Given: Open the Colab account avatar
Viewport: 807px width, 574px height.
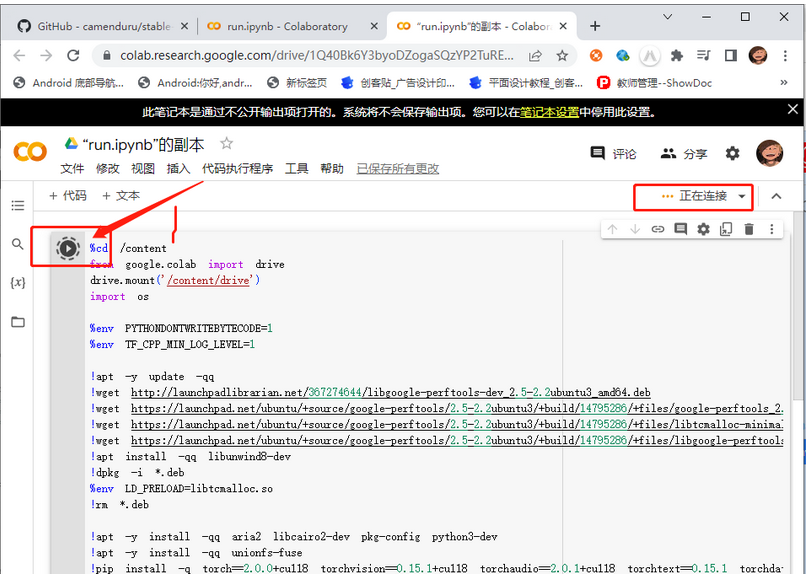Looking at the screenshot, I should coord(769,153).
